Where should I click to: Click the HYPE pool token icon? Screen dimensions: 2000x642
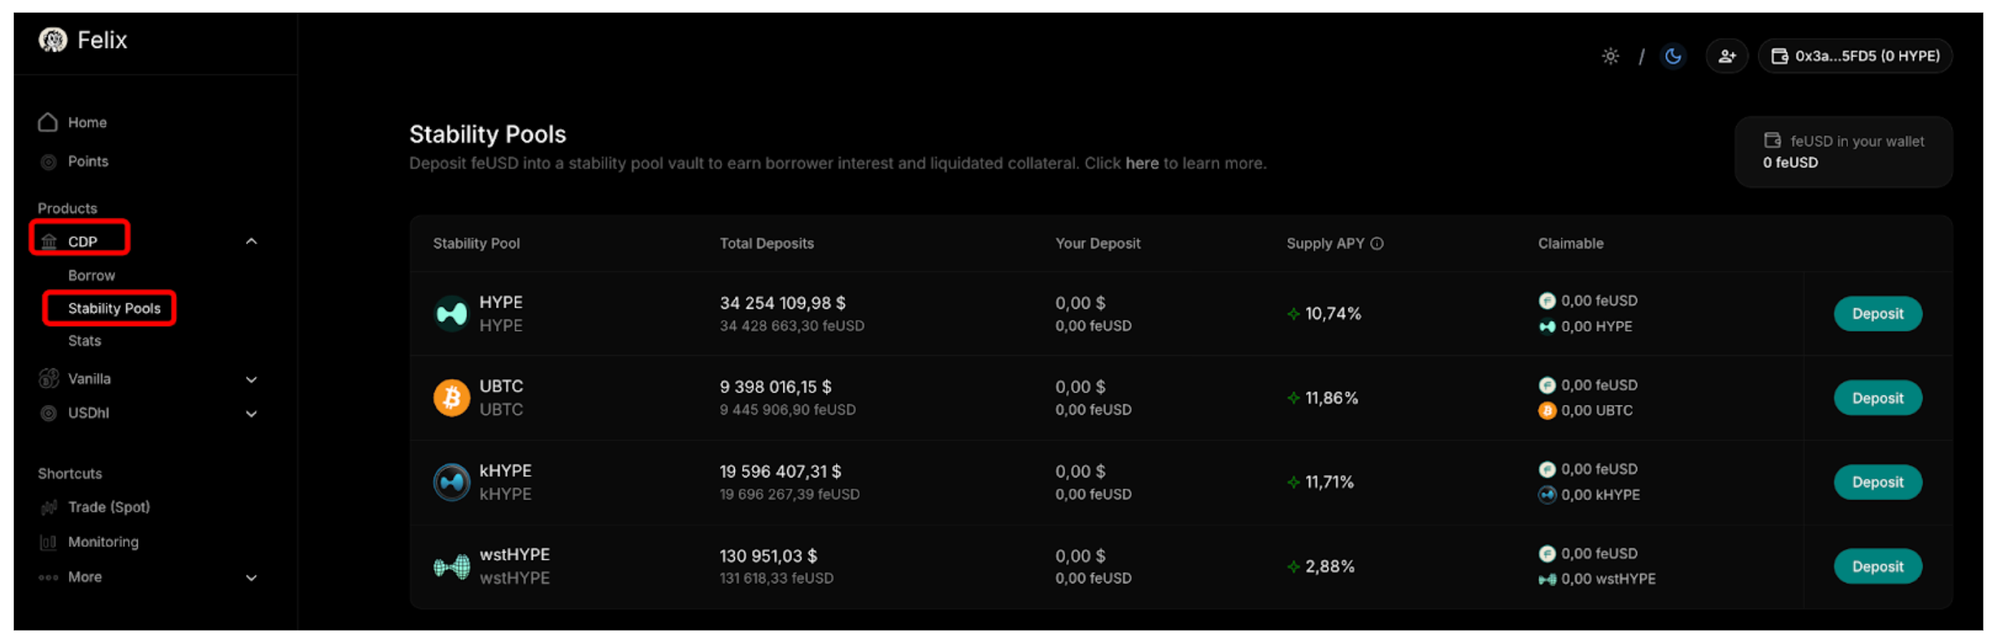click(452, 314)
